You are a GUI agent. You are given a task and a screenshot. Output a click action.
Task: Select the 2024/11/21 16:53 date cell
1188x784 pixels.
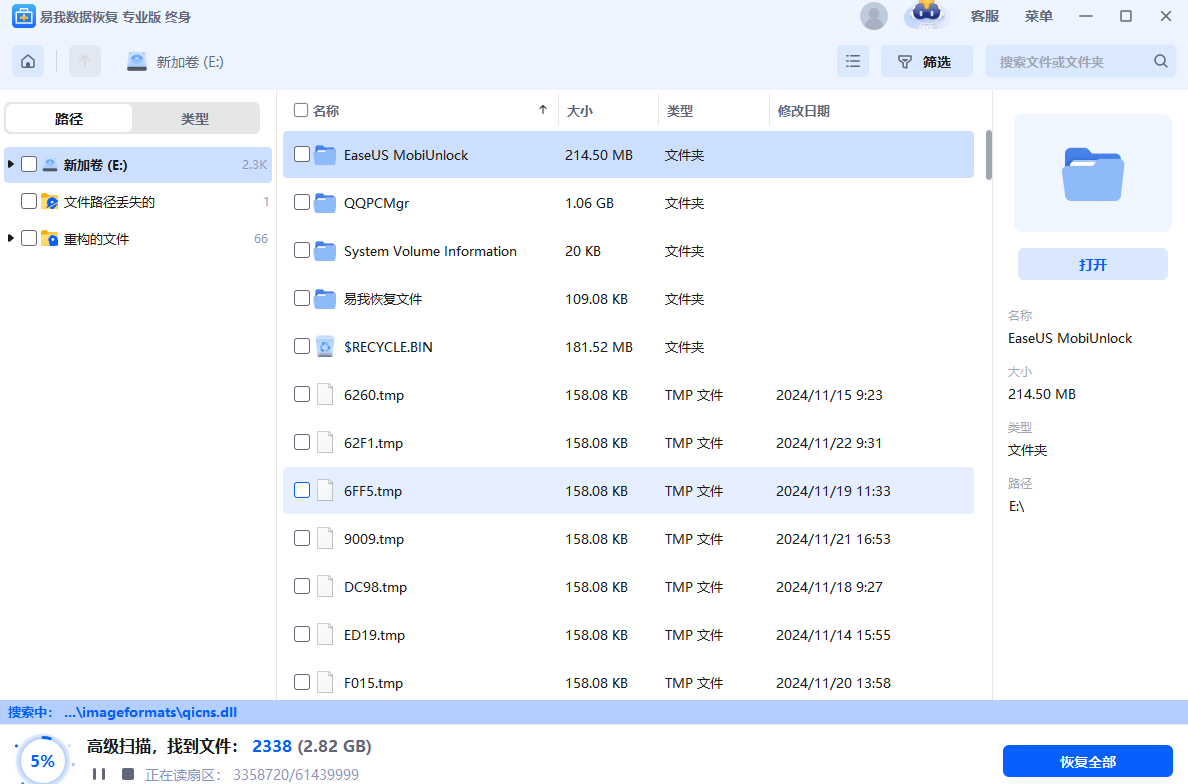point(833,539)
